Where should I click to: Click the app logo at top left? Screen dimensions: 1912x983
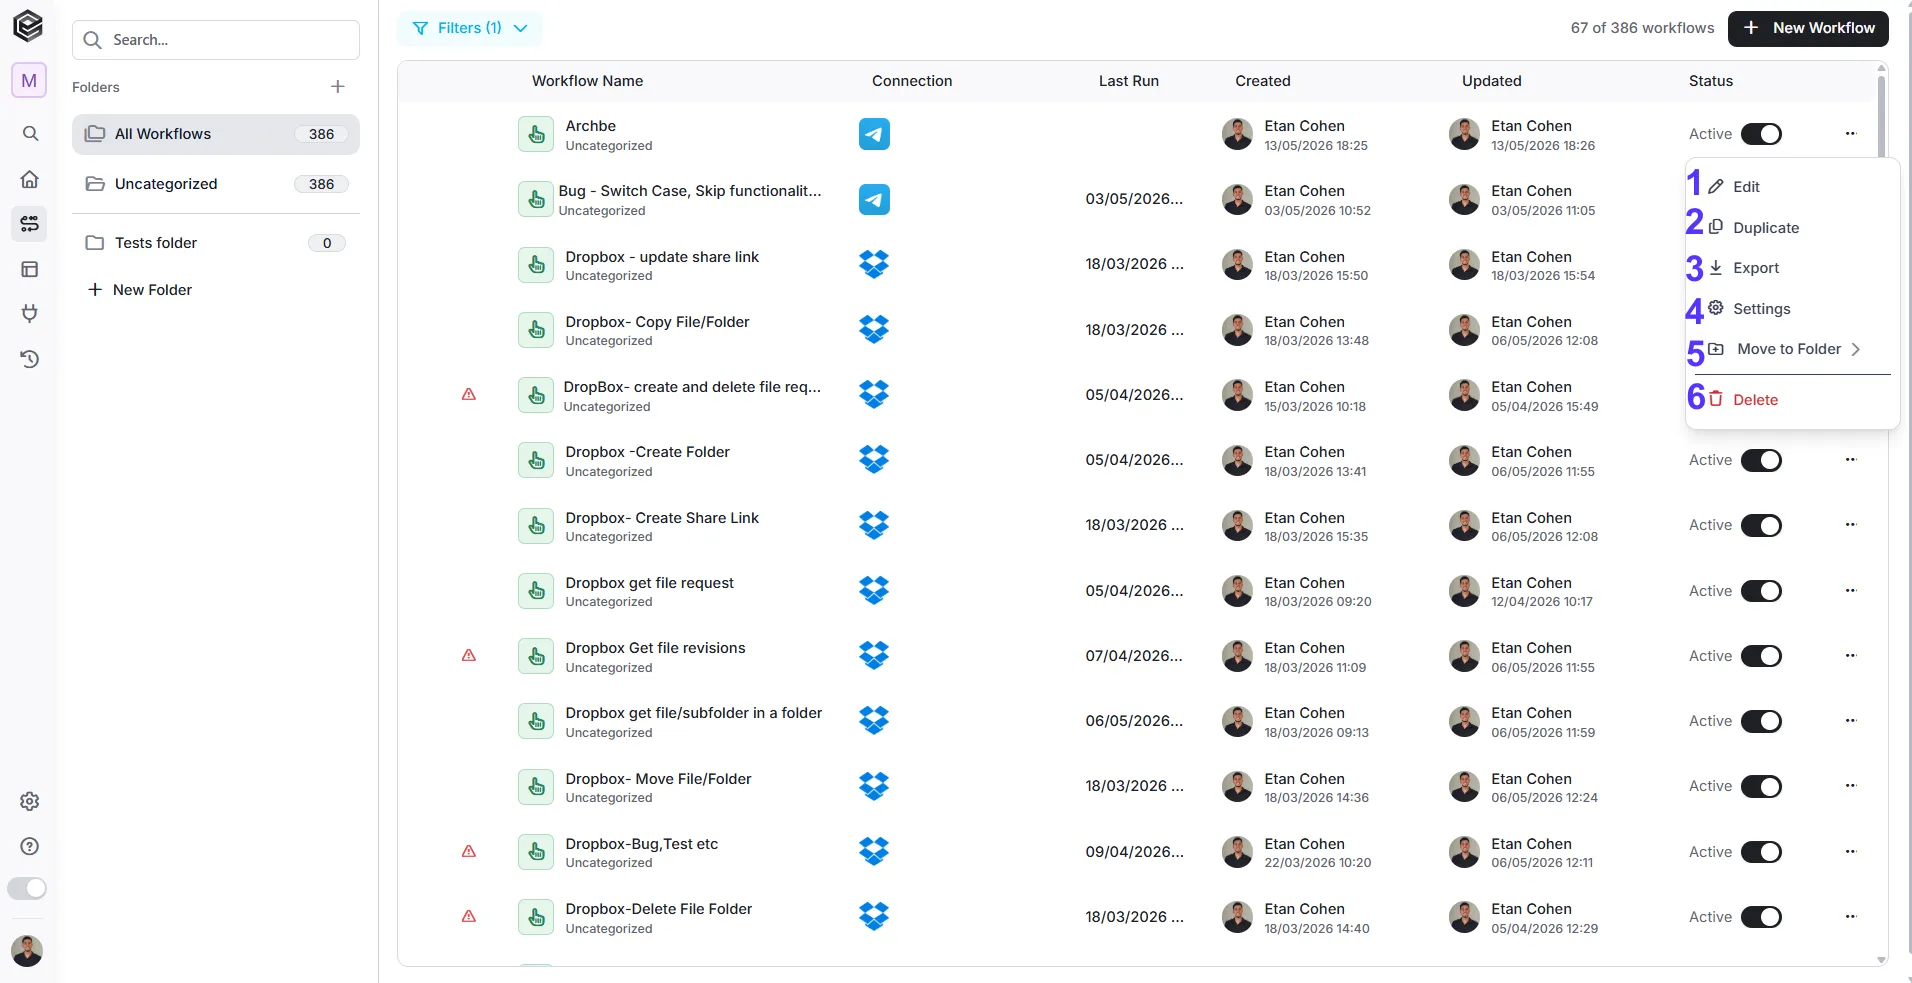28,26
